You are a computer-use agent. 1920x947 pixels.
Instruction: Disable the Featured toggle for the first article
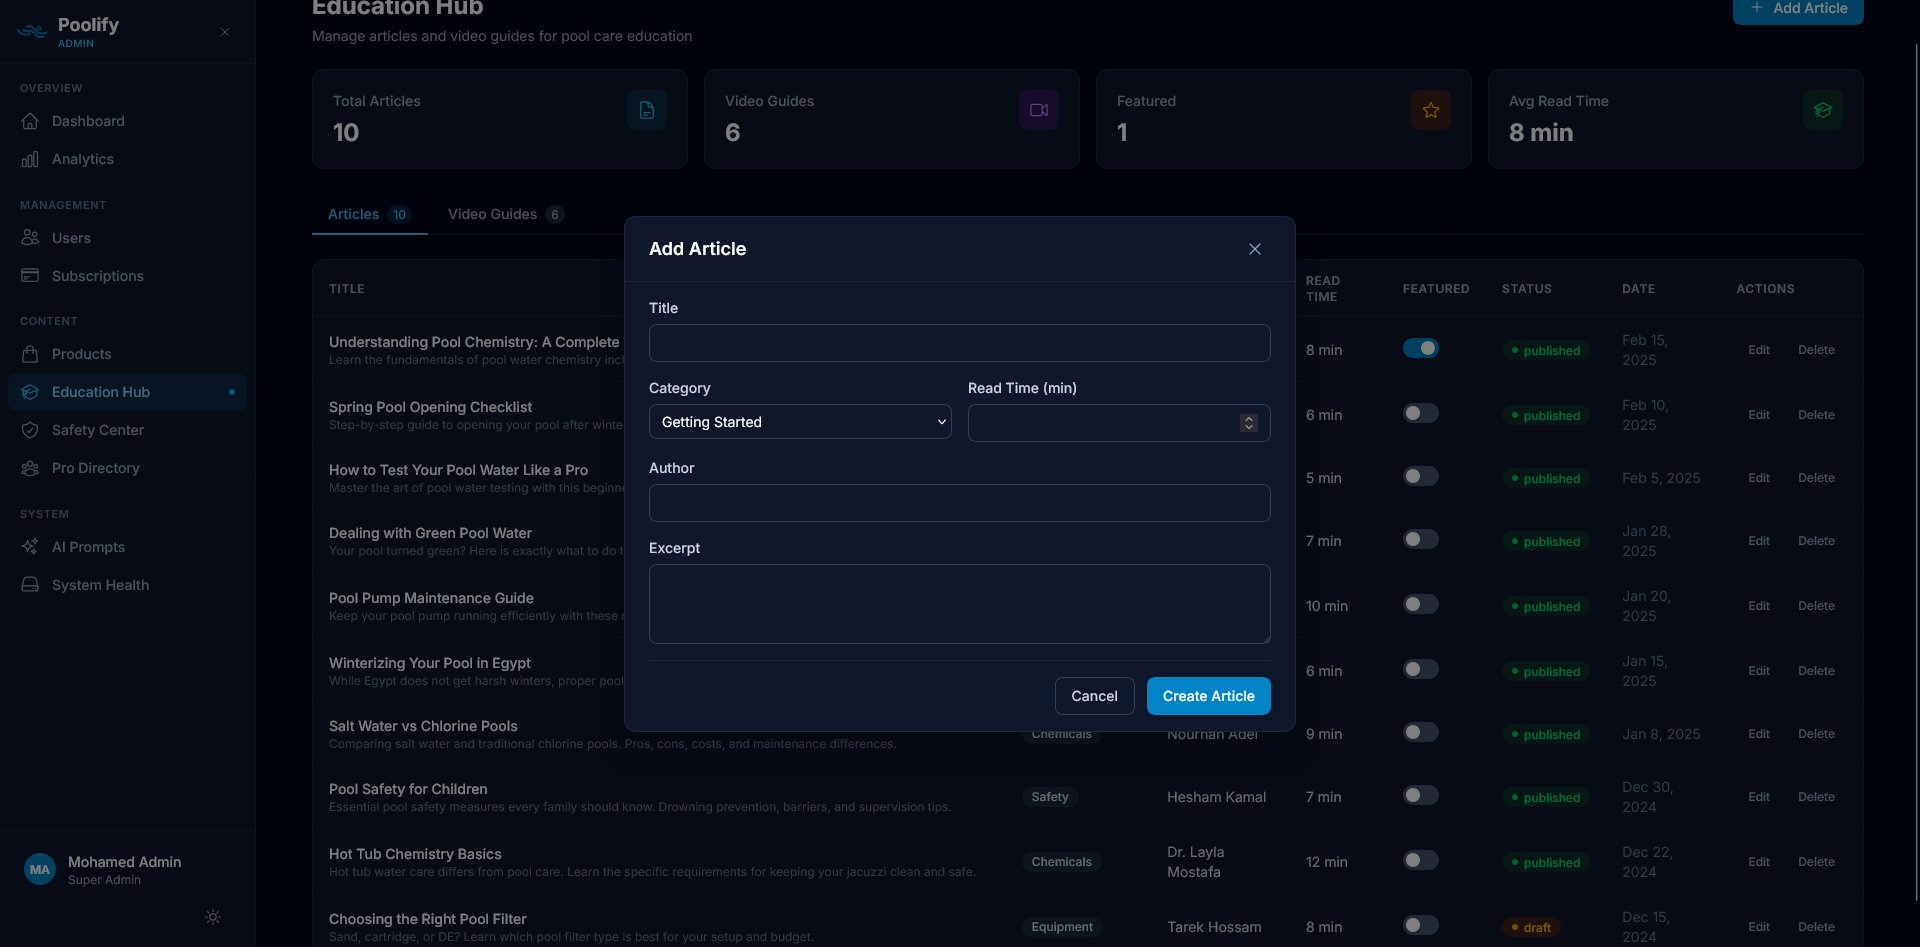tap(1420, 348)
